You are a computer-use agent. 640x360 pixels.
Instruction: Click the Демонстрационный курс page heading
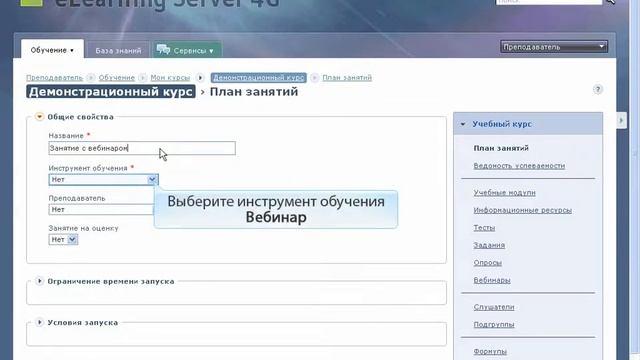111,91
